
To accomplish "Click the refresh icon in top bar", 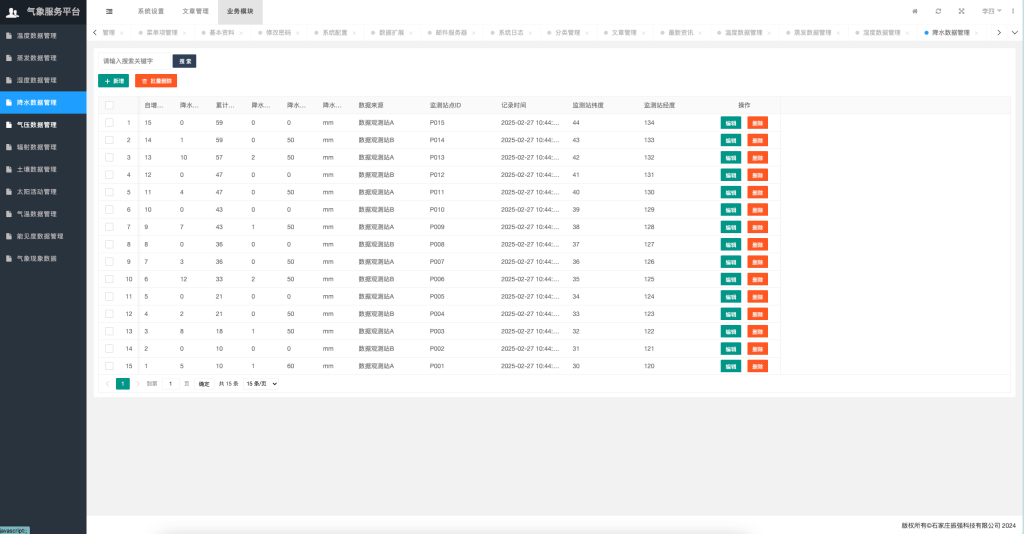I will pos(938,11).
